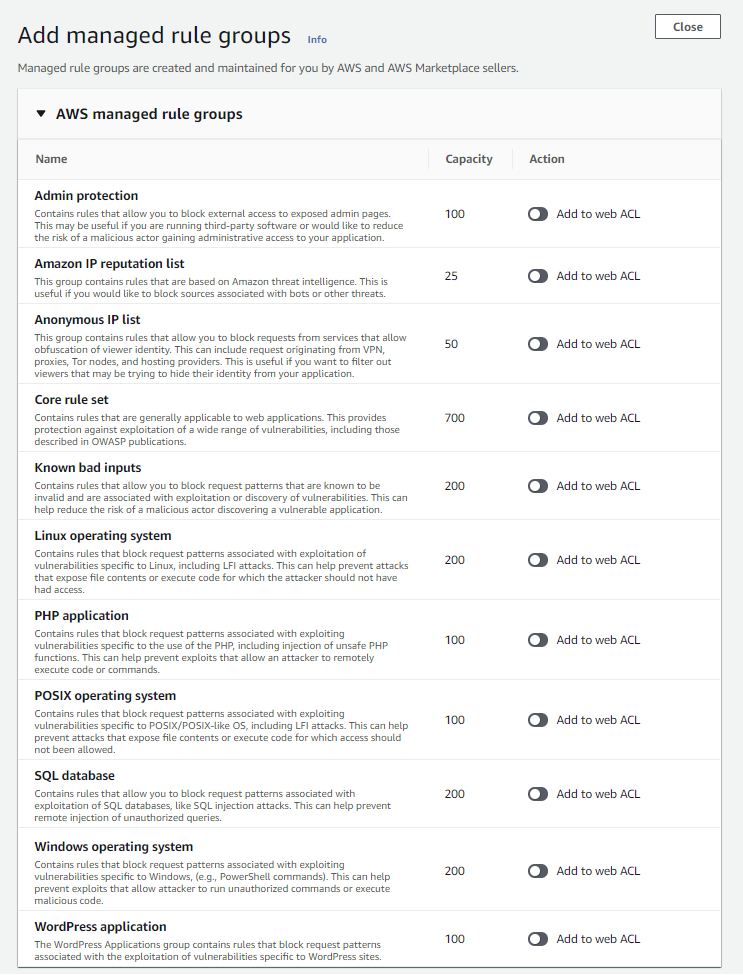Screen dimensions: 743x975
Task: Click the Close button
Action: (687, 27)
